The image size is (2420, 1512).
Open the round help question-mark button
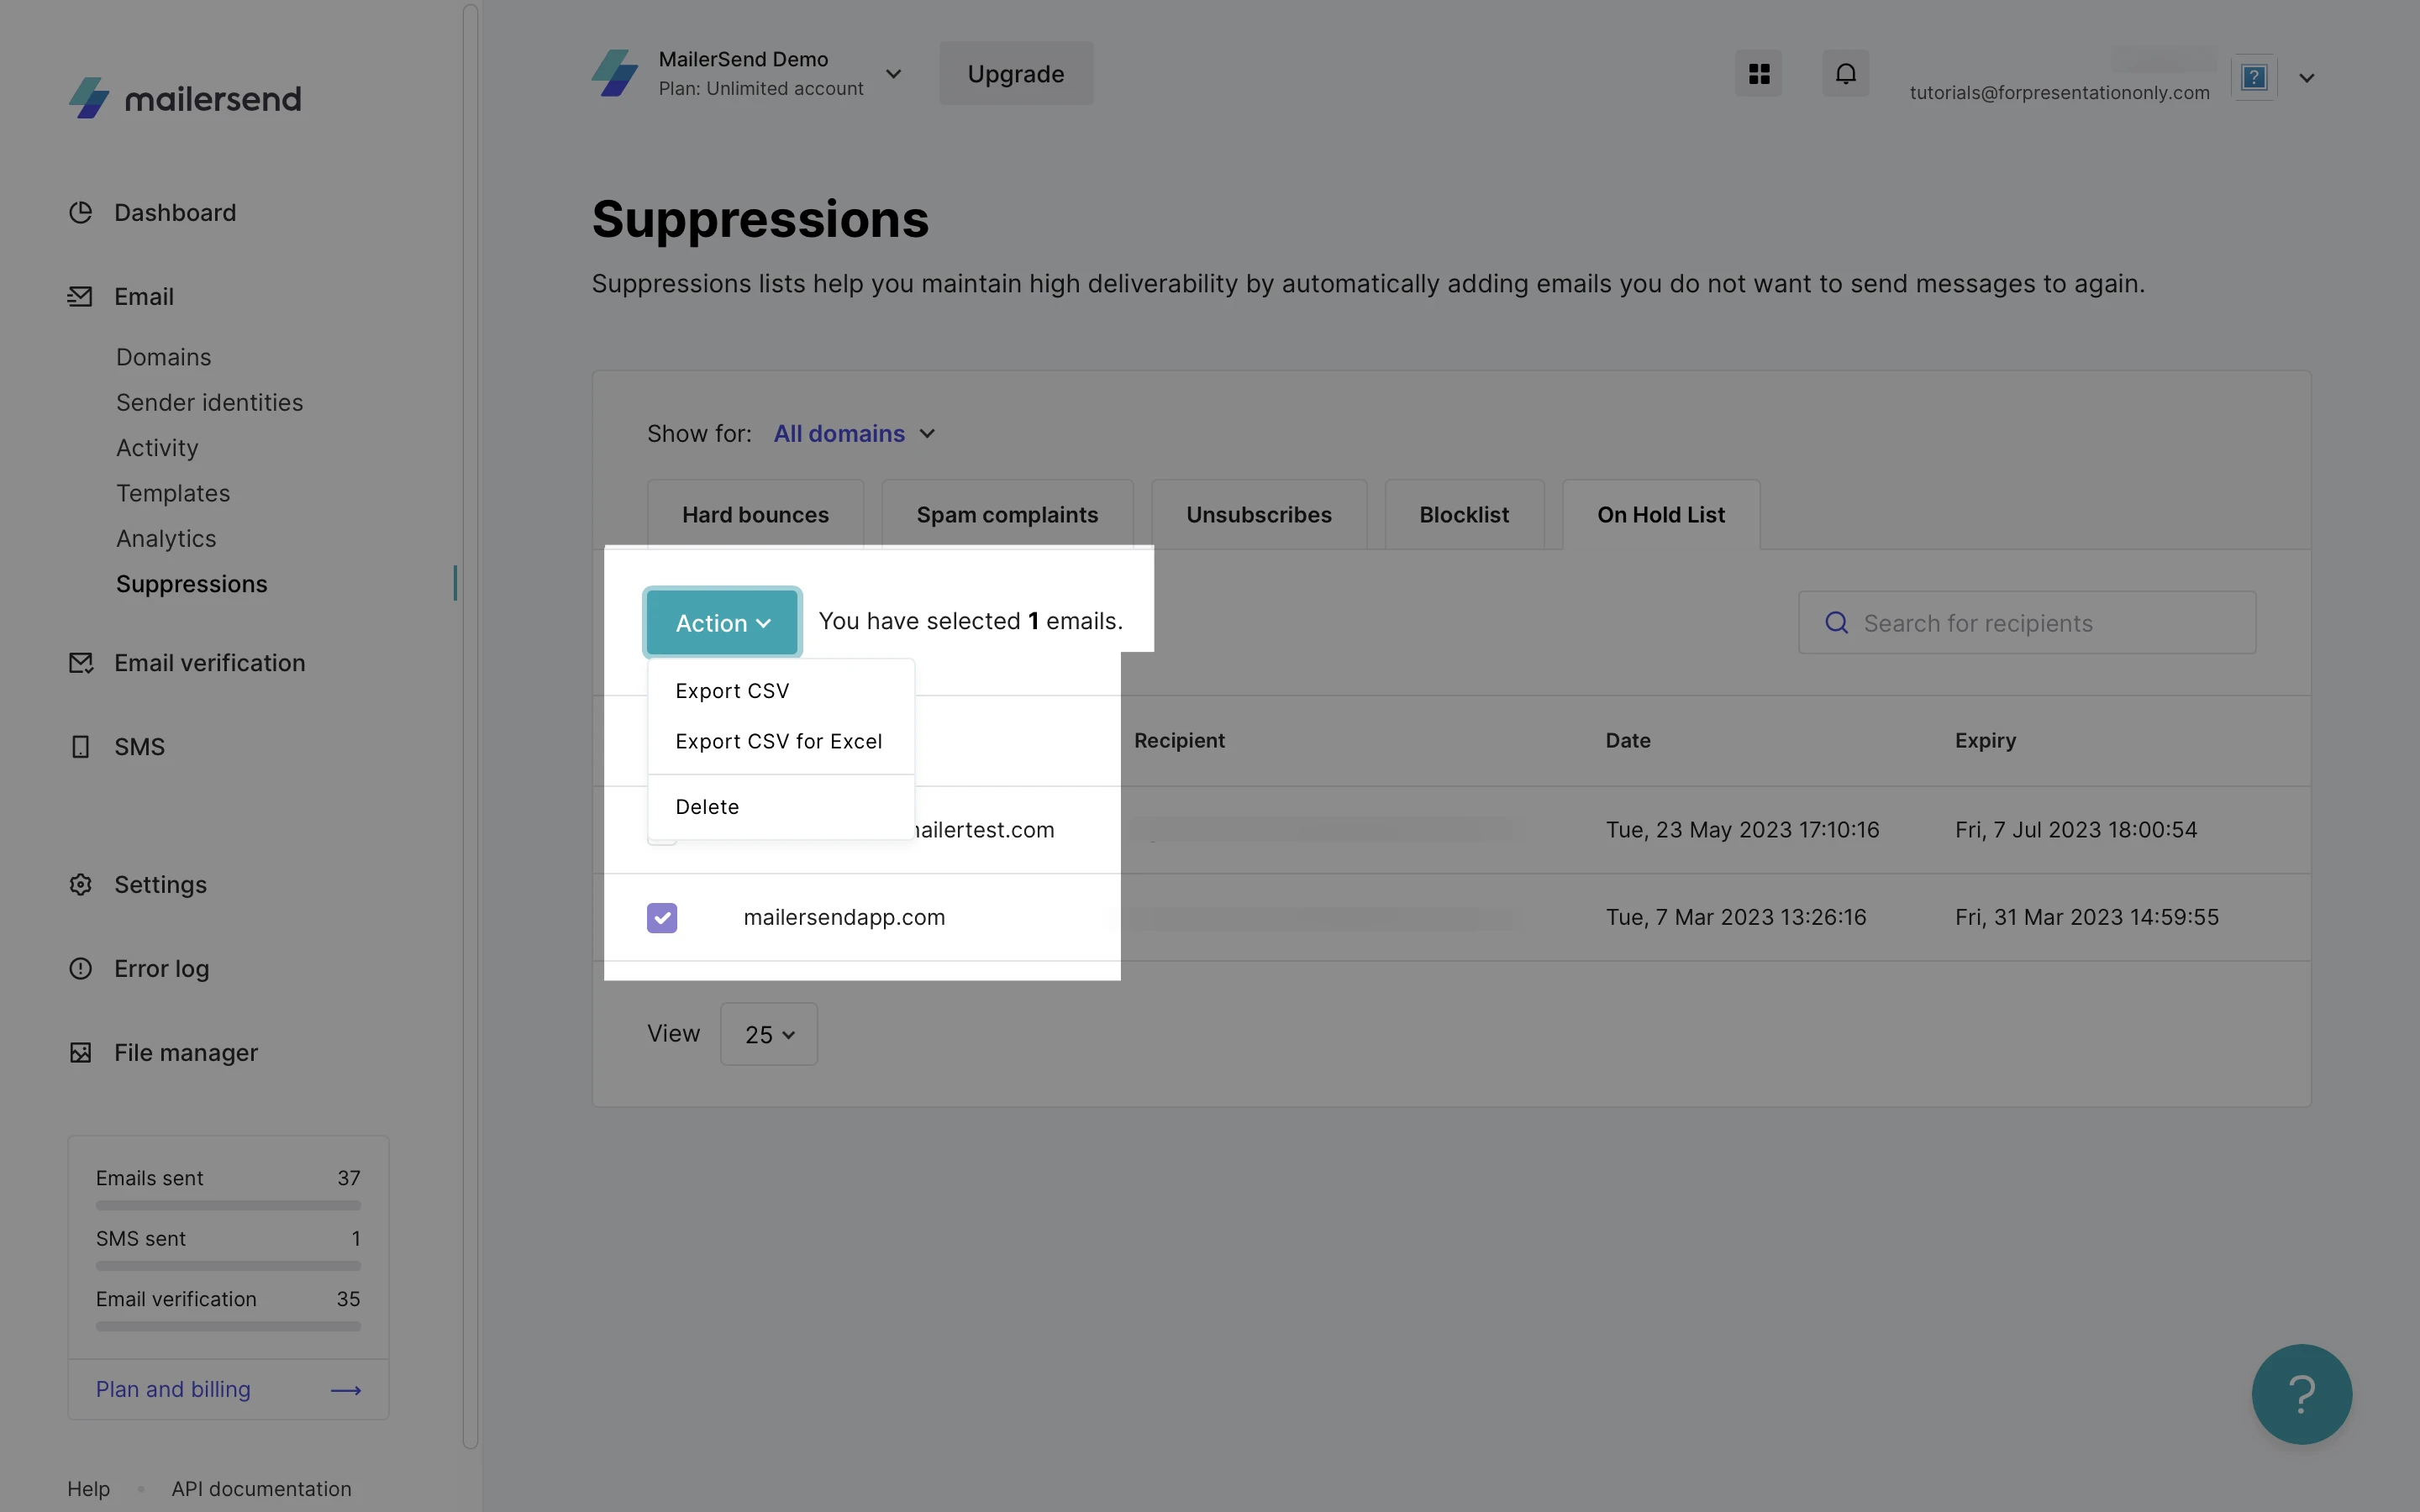click(x=2301, y=1394)
